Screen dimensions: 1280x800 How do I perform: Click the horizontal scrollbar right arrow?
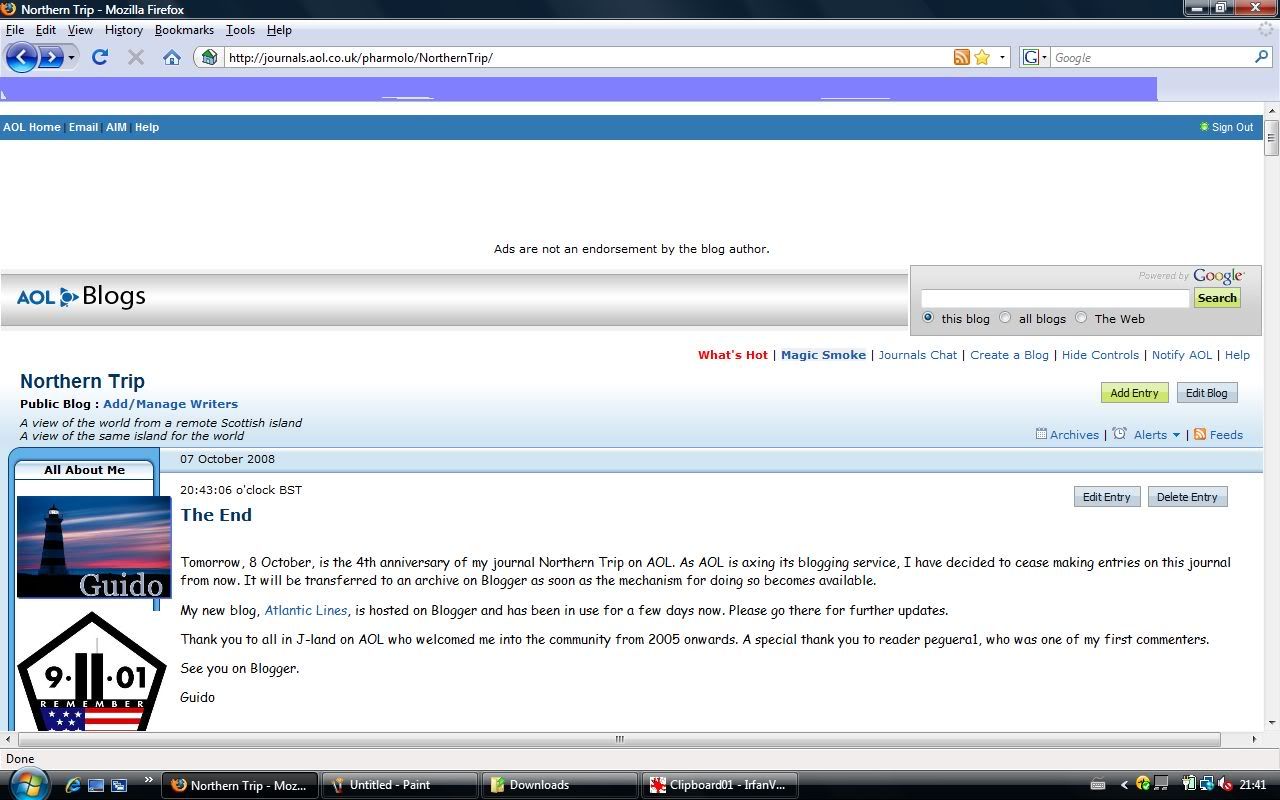(1254, 739)
